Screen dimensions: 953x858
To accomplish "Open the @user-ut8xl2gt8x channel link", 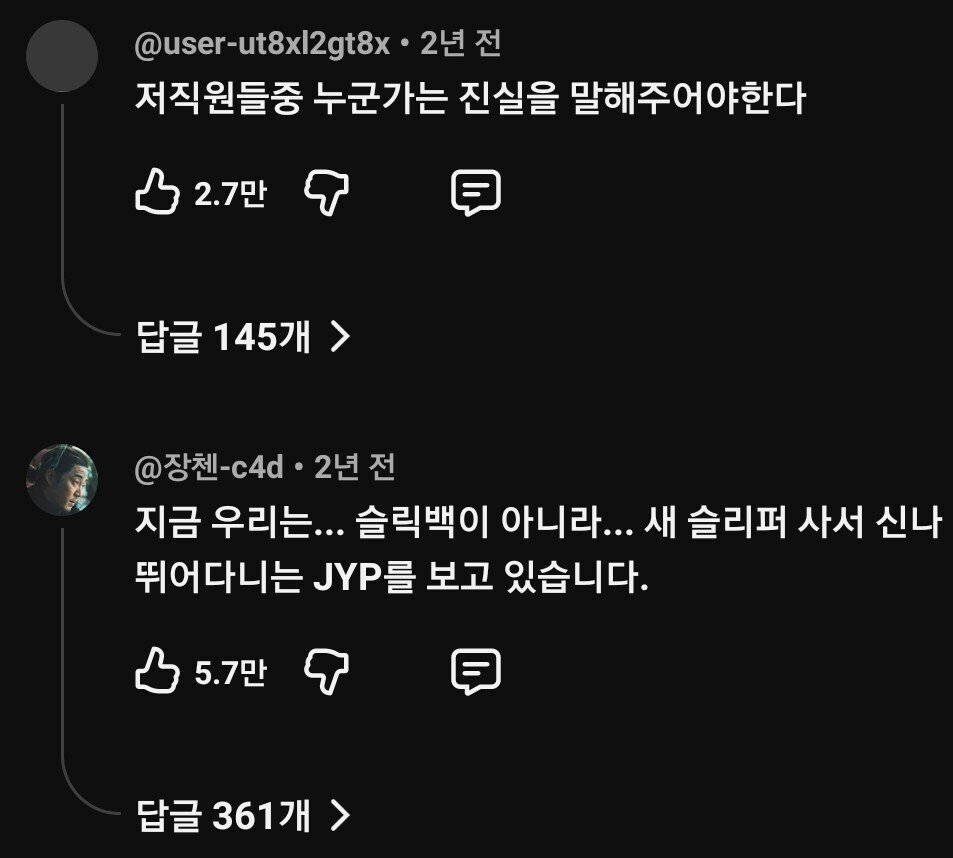I will tap(262, 44).
